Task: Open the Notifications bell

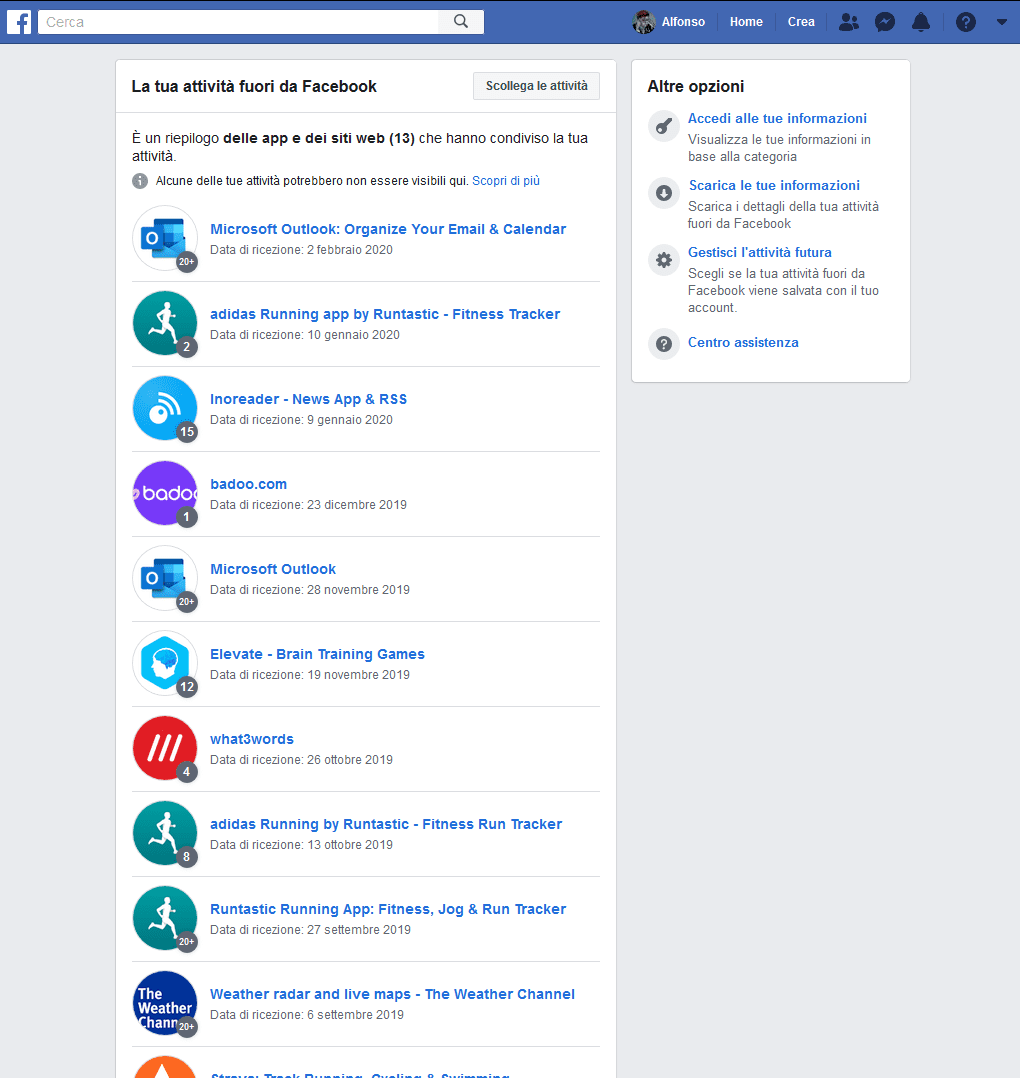Action: 920,22
